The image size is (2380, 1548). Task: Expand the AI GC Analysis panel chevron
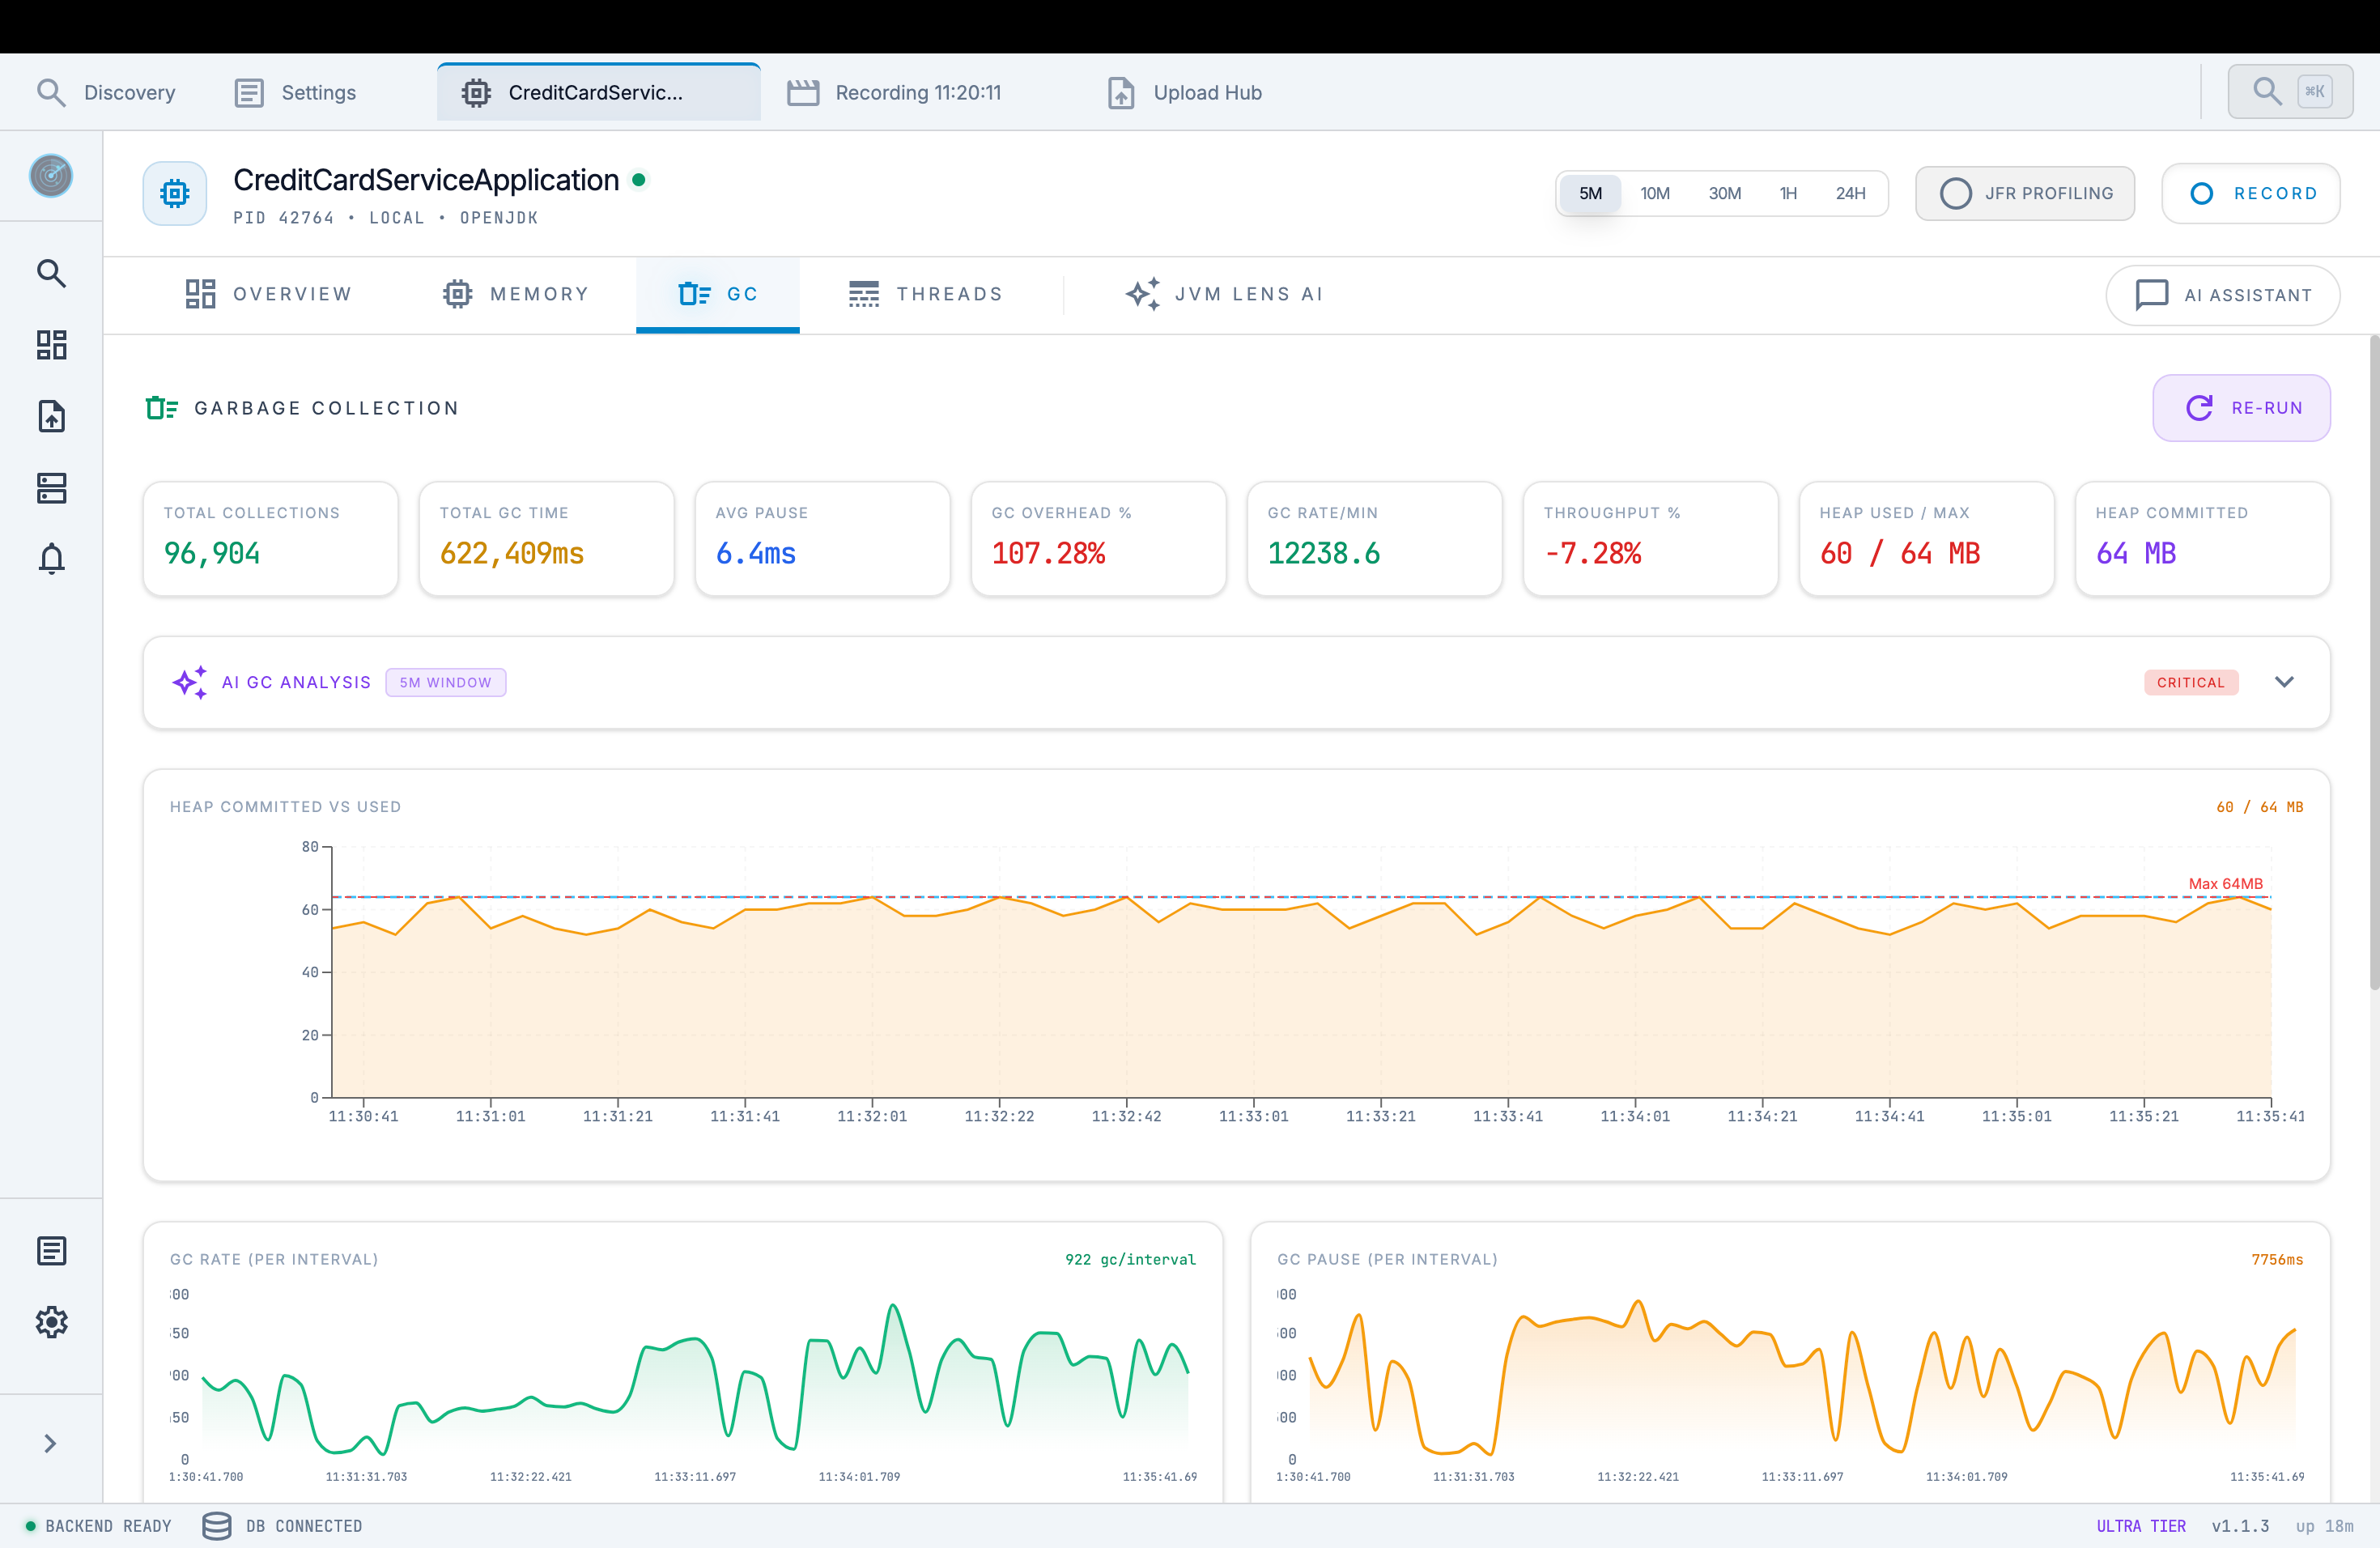pos(2283,682)
